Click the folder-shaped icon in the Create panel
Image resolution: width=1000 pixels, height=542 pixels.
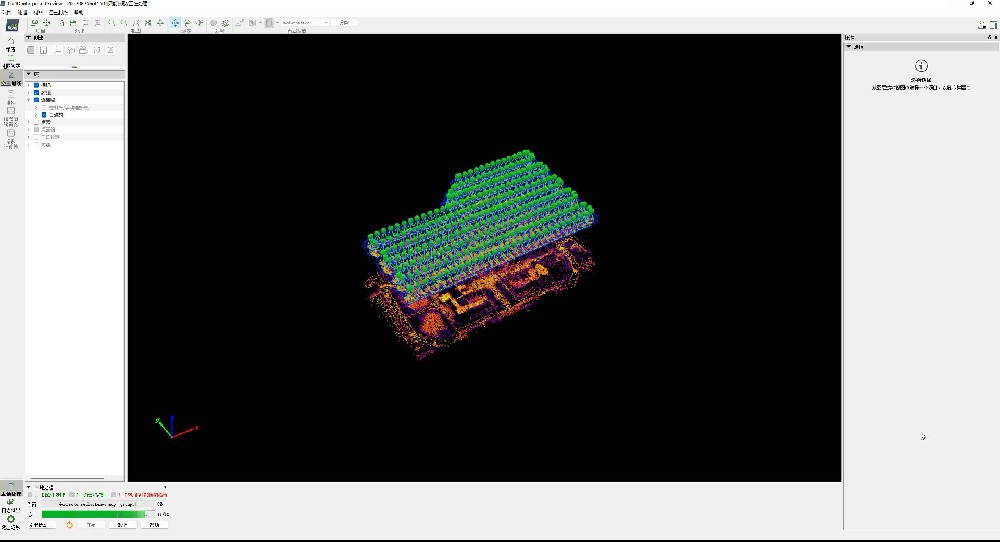point(83,50)
